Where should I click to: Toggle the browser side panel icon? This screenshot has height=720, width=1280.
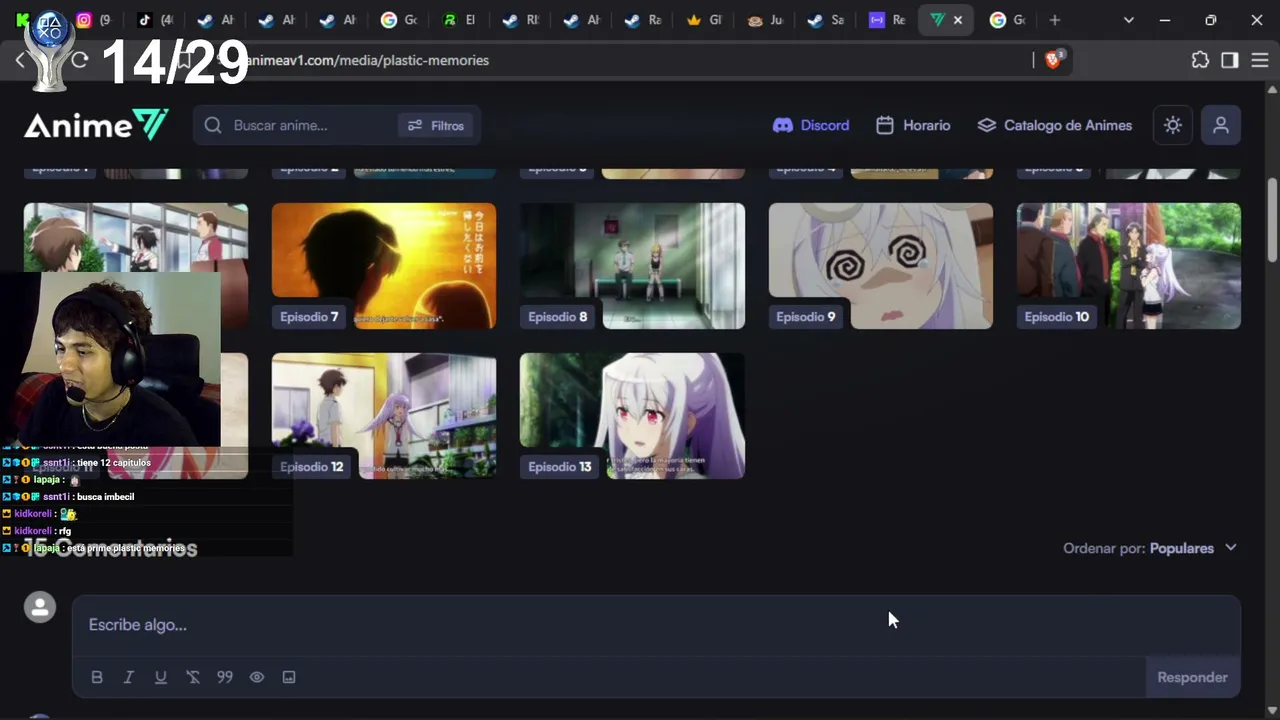[1230, 60]
